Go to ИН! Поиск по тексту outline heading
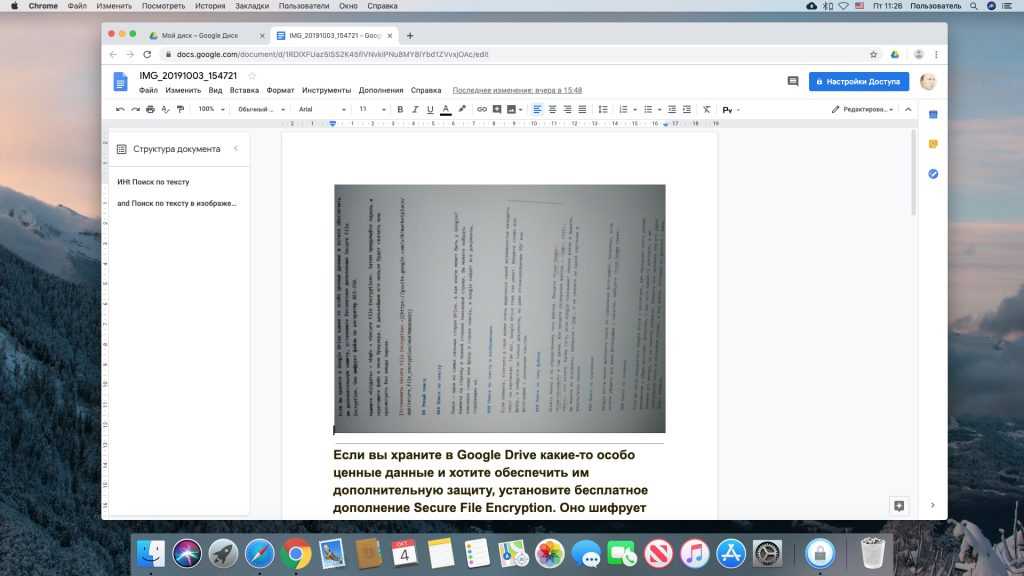The image size is (1024, 576). [153, 182]
